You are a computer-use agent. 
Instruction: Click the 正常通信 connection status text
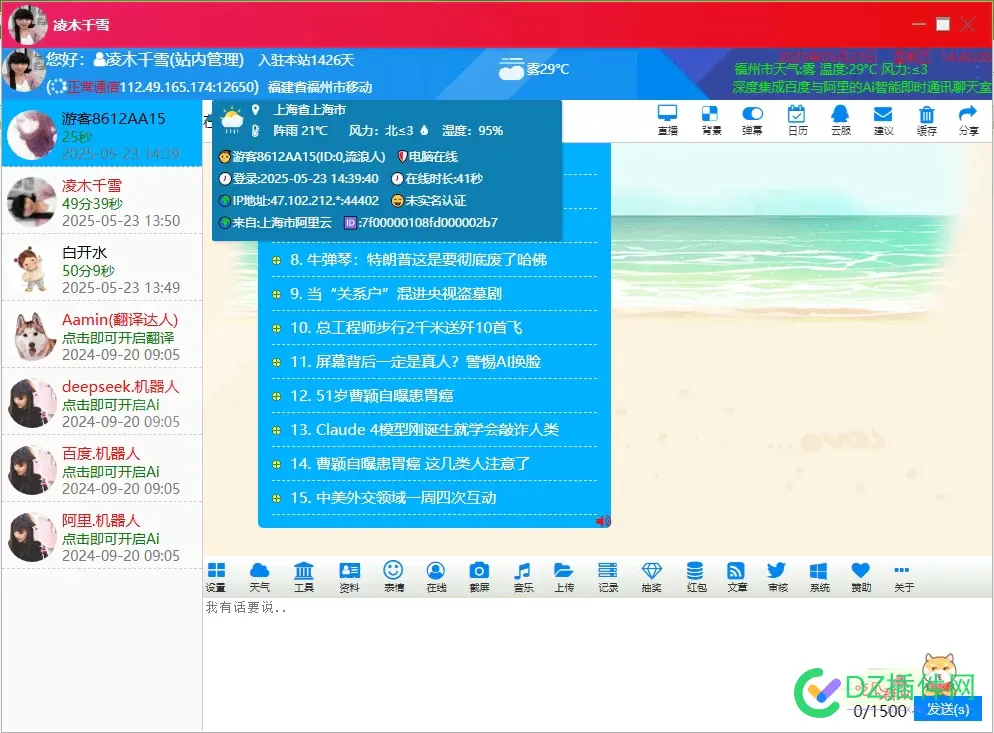93,87
